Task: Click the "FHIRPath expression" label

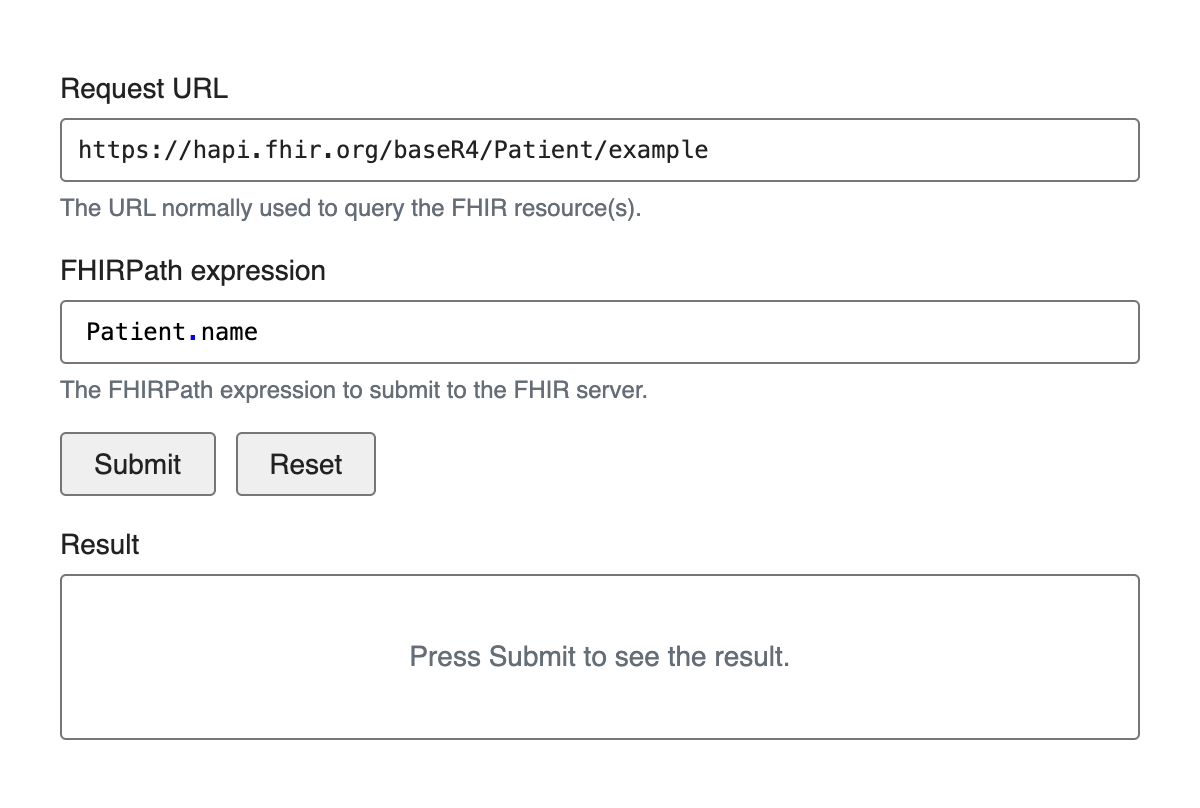Action: [193, 271]
